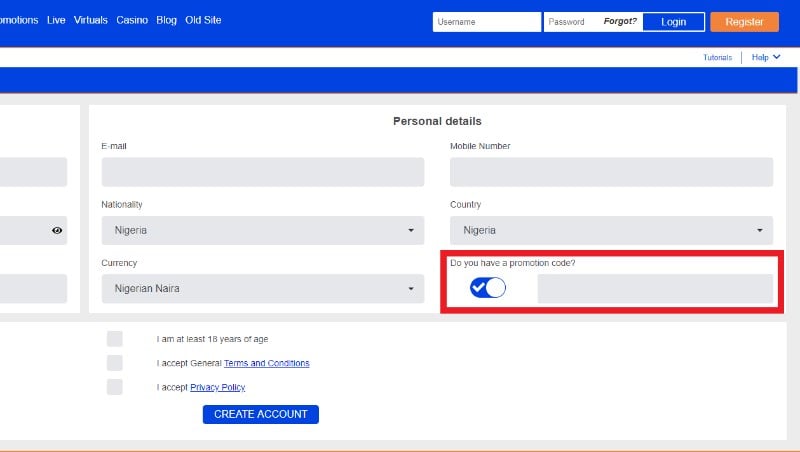Open the Country dropdown arrow

pos(760,231)
